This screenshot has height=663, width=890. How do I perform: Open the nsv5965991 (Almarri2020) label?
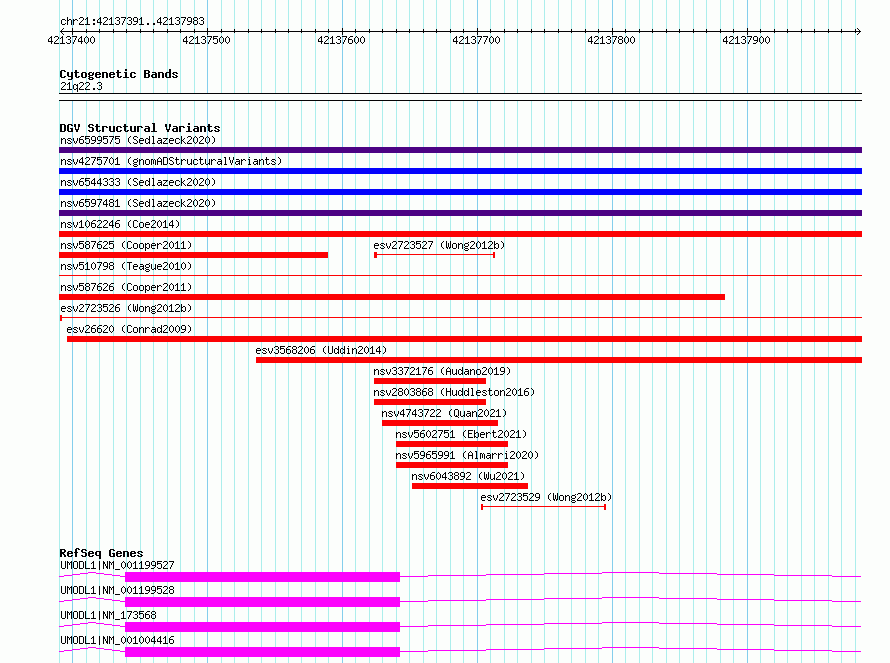click(x=467, y=455)
